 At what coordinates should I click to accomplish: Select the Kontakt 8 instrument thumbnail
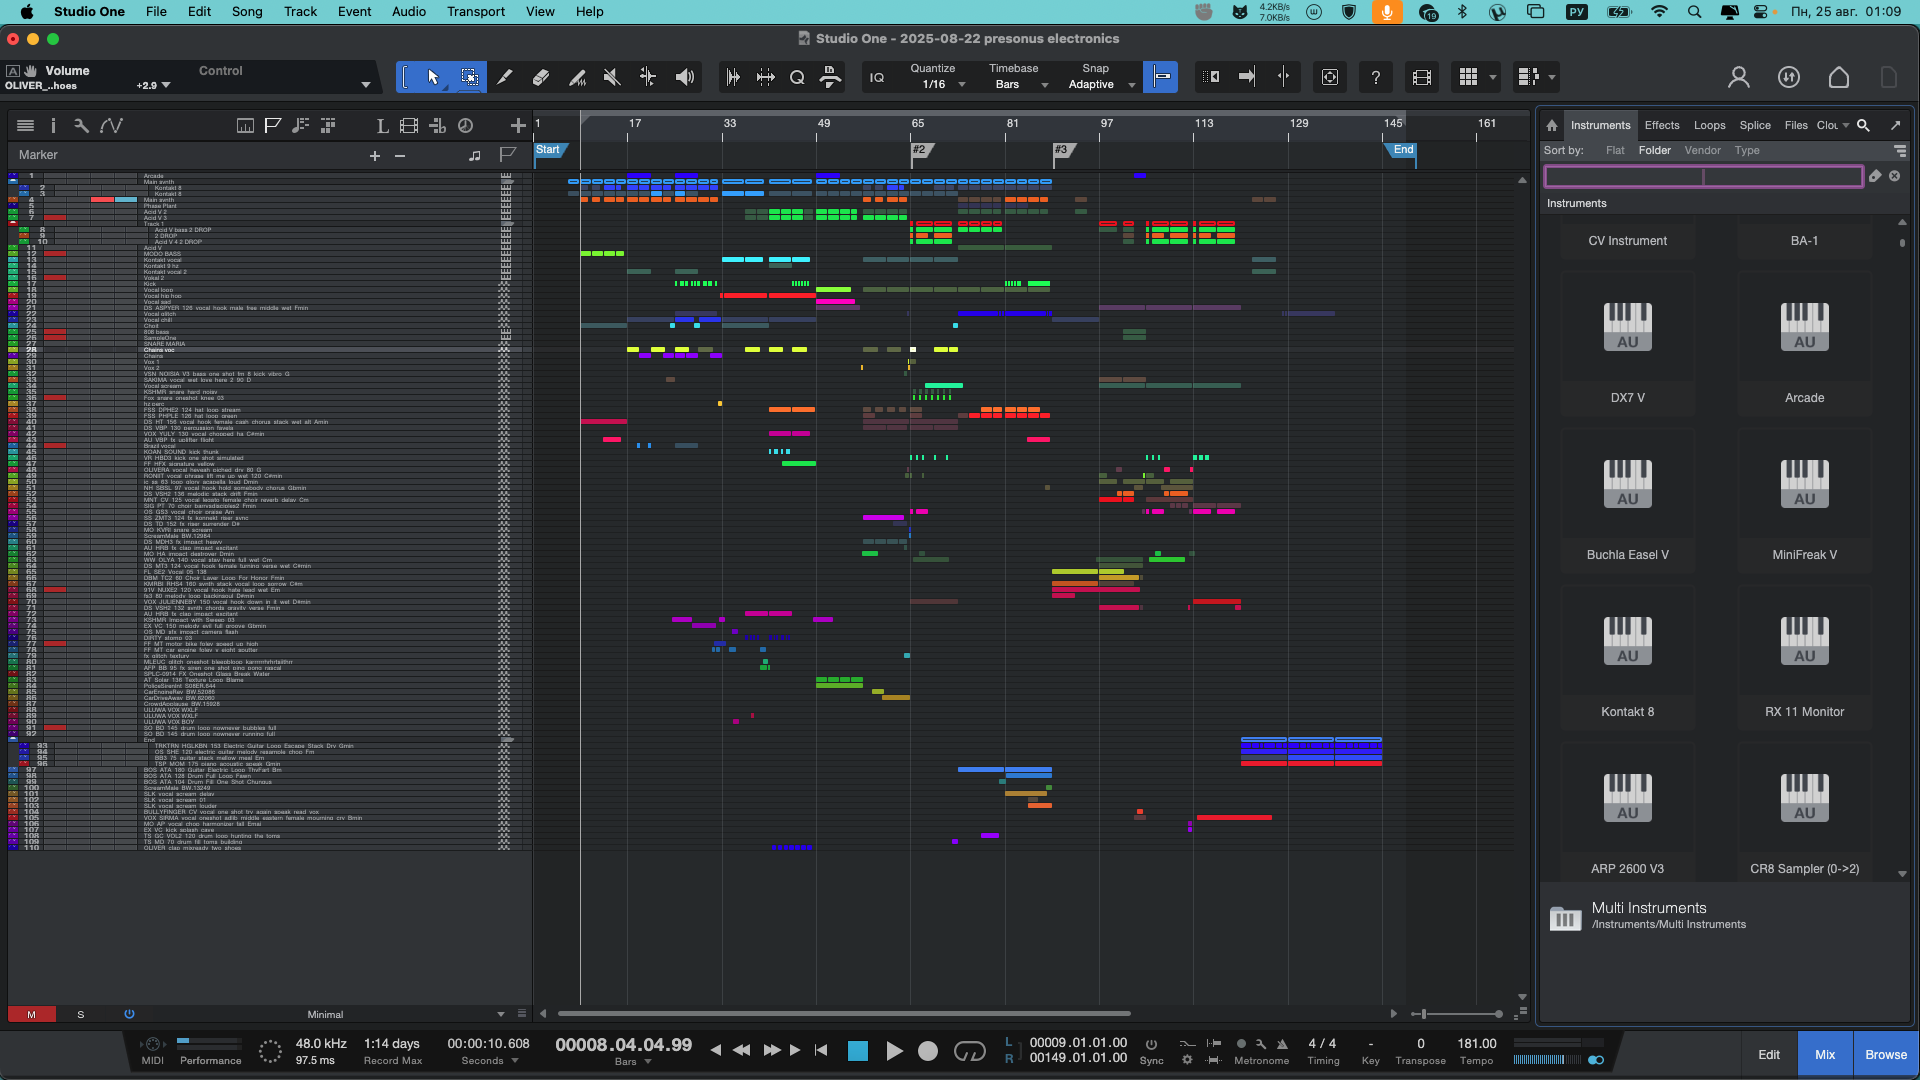1627,642
